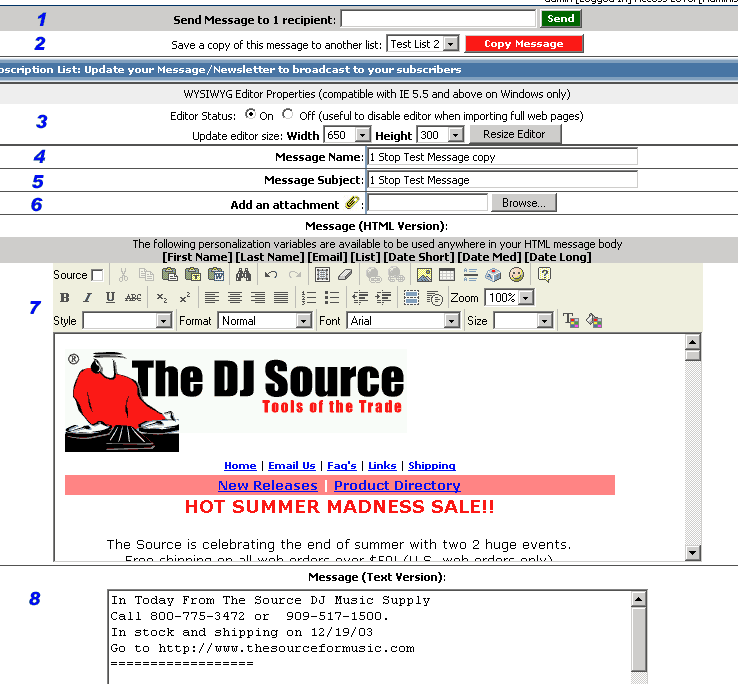
Task: Click HTML editor scrollbar down arrow
Action: point(693,553)
